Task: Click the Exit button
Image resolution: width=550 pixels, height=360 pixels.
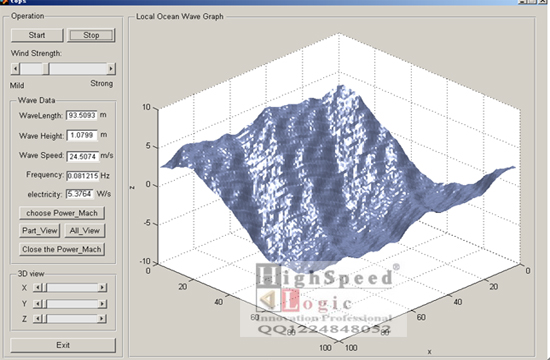Action: [63, 345]
